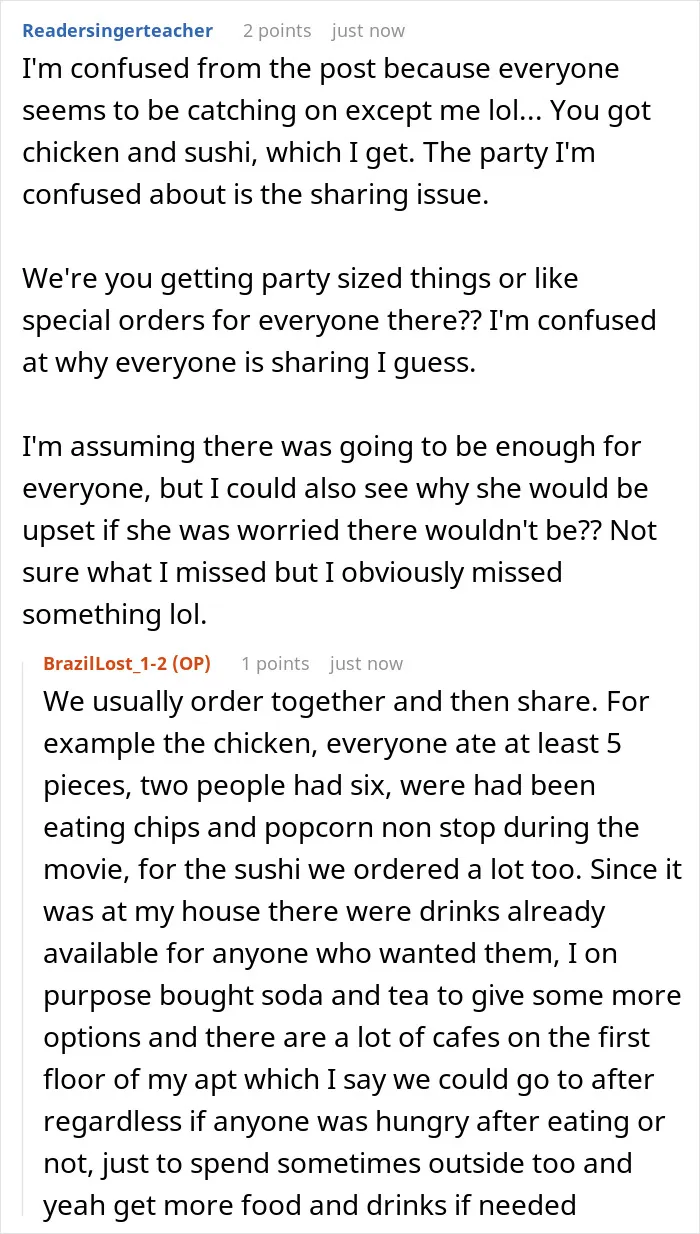Click the '1 points' score on the reply

pyautogui.click(x=275, y=664)
